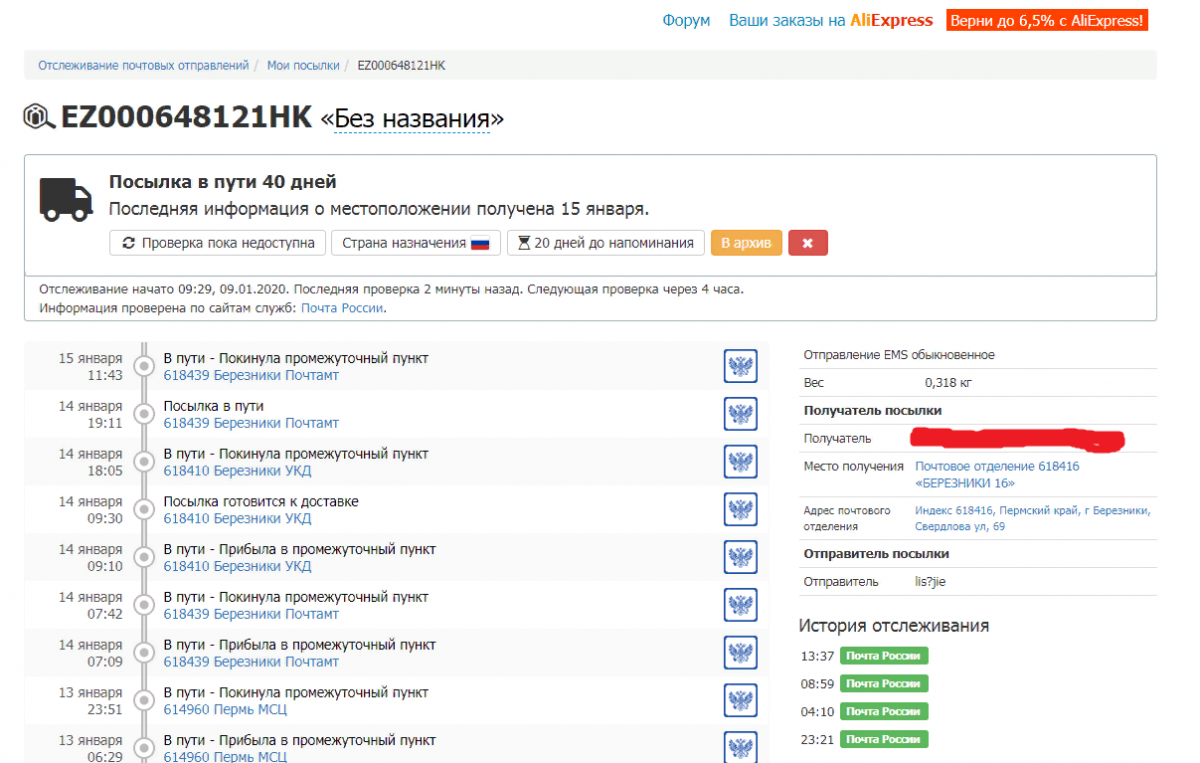Click the package icon beside the tracking number
This screenshot has width=1200, height=763.
39,117
